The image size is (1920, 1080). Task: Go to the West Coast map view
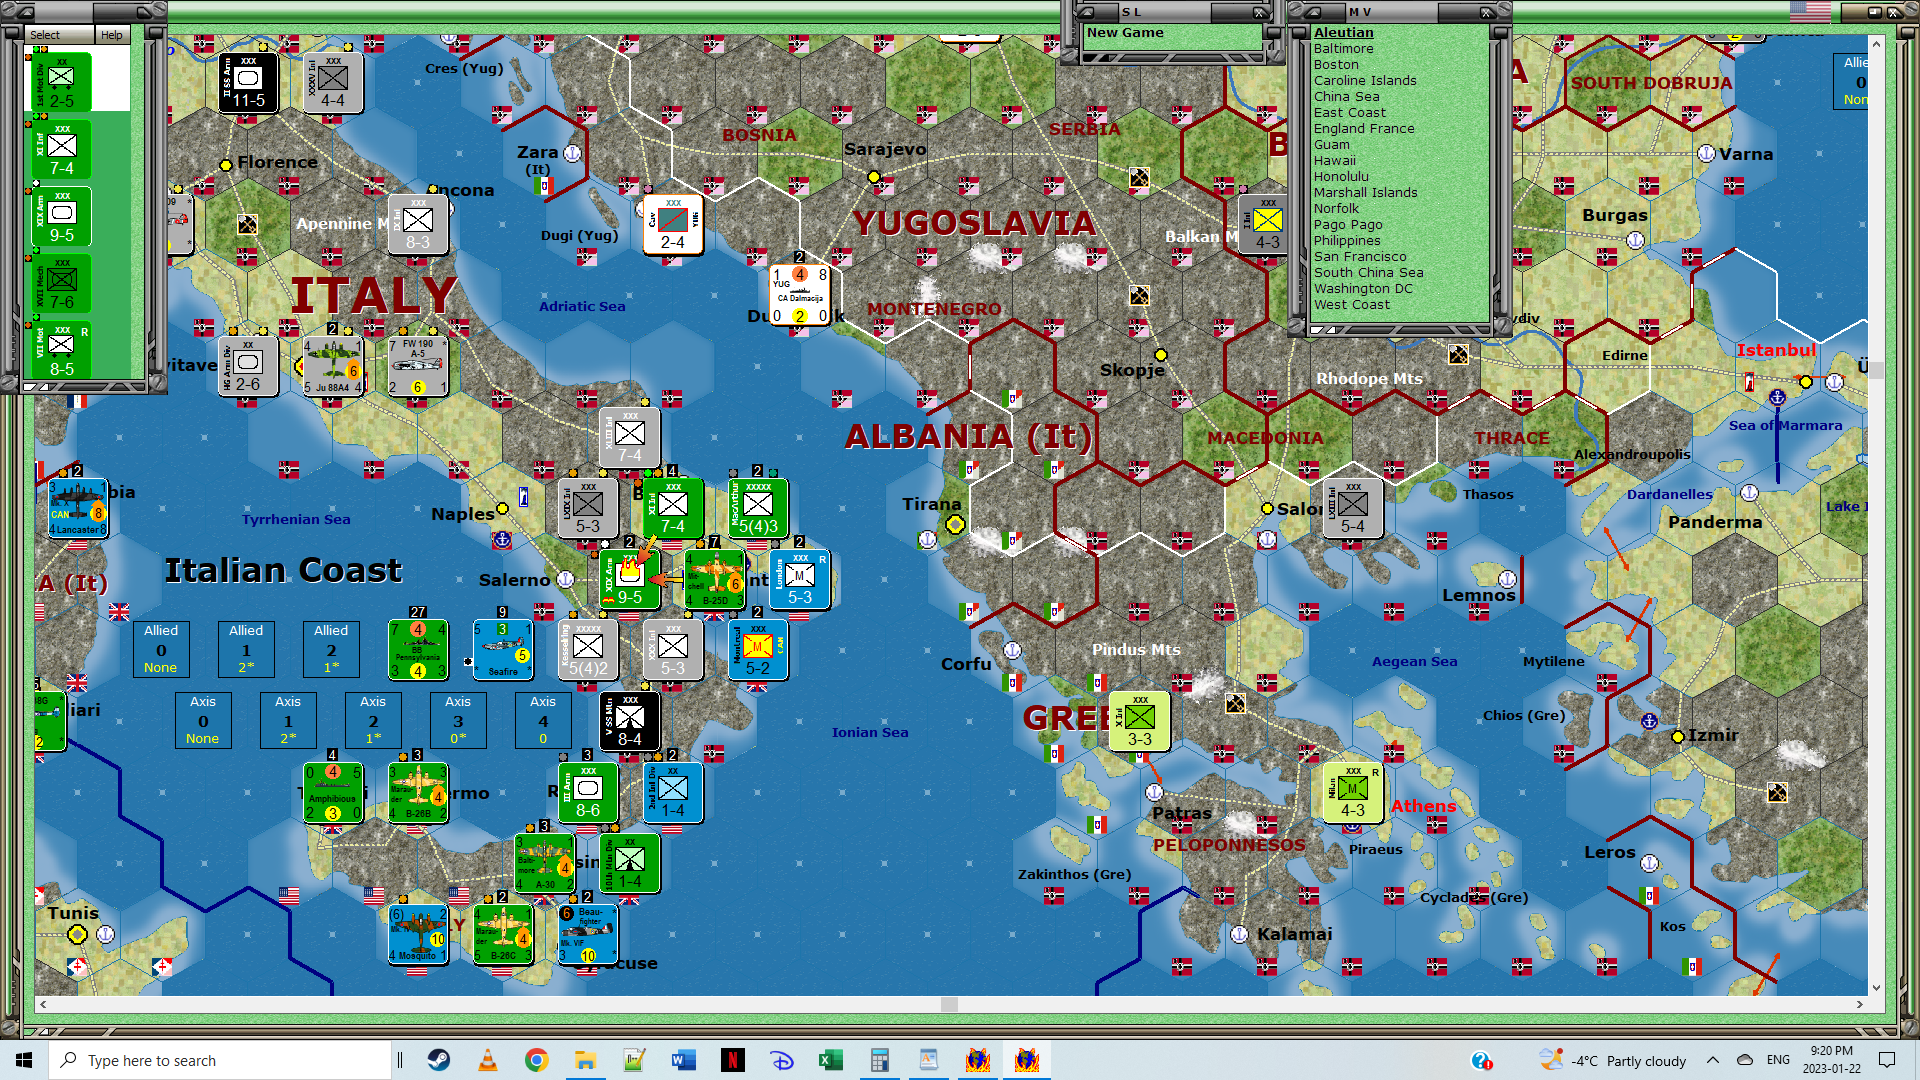click(x=1352, y=305)
